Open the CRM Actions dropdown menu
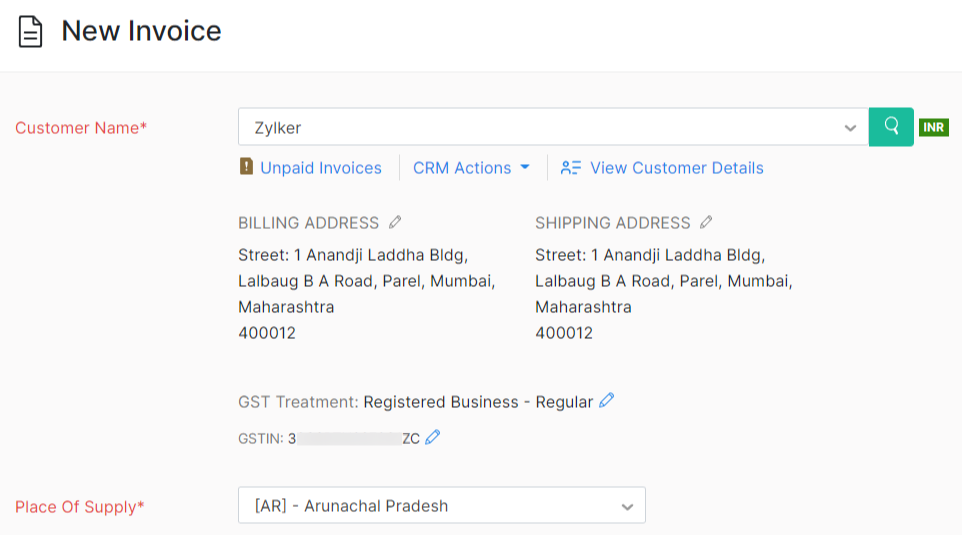This screenshot has width=962, height=535. point(471,168)
